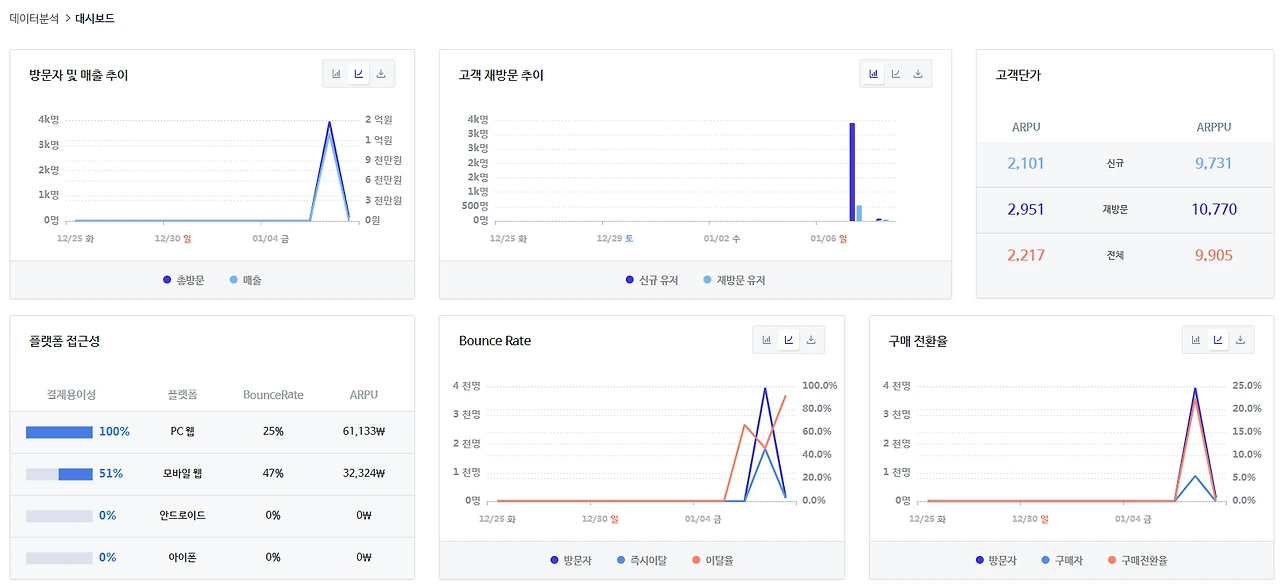This screenshot has height=586, width=1280.
Task: Toggle 재방문 유저 legend series
Action: [x=734, y=280]
